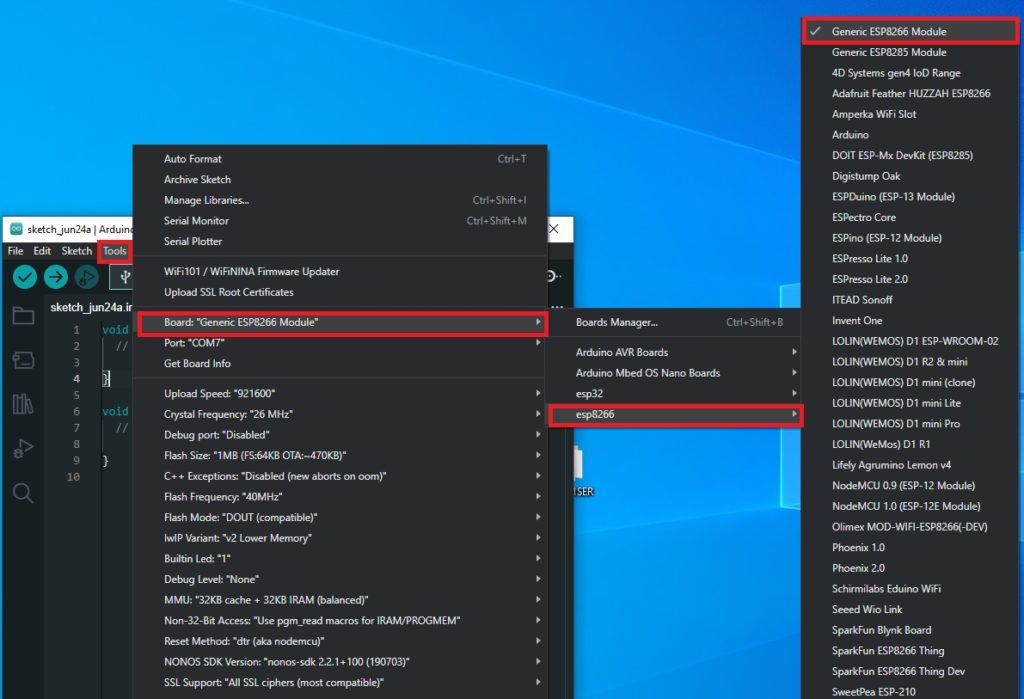The image size is (1024, 699).
Task: Start Debugging with the toolbar debug icon
Action: coord(87,277)
